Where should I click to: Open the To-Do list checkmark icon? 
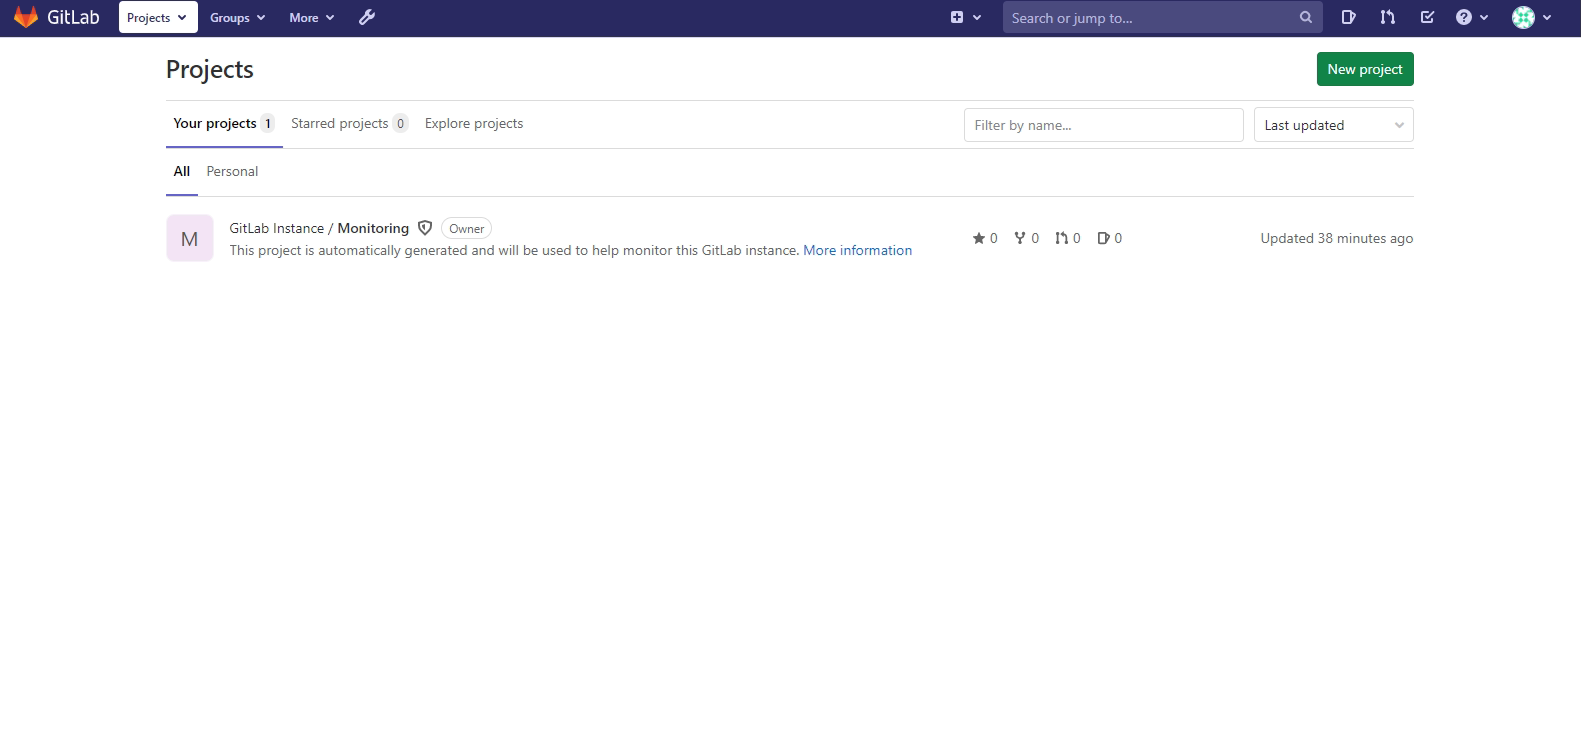click(1427, 17)
